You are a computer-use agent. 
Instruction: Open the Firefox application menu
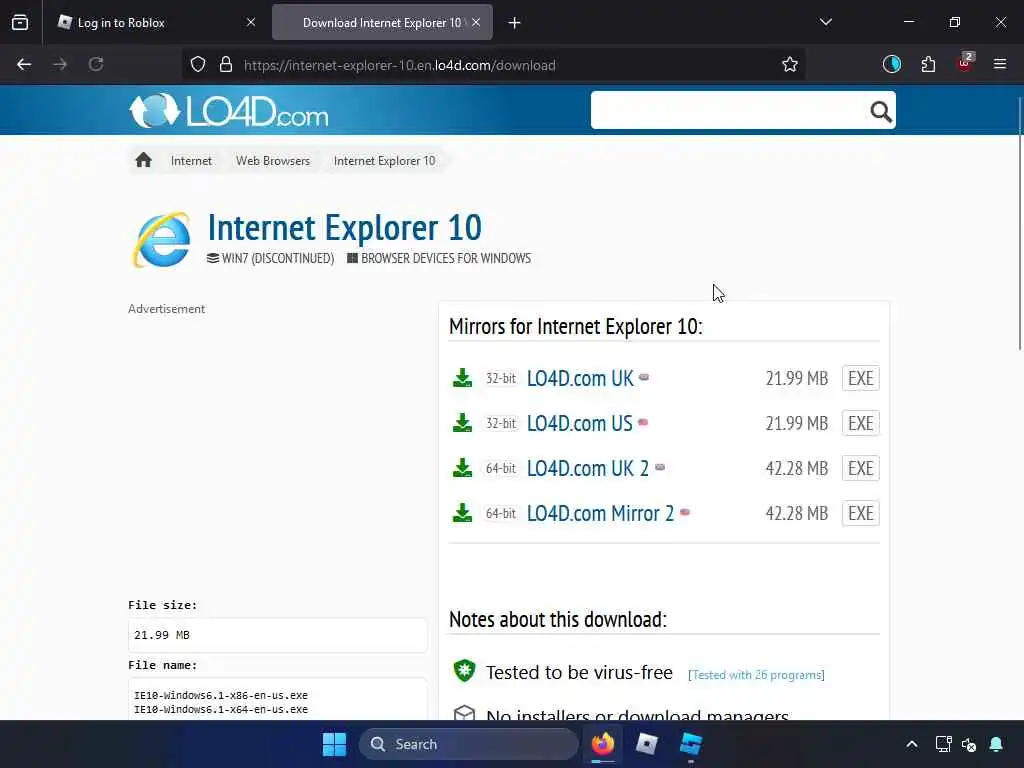[1000, 64]
